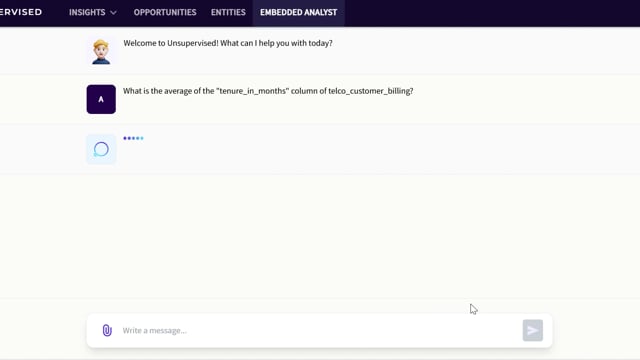
Task: Click the "tenure_in_months" column name text
Action: click(x=253, y=91)
